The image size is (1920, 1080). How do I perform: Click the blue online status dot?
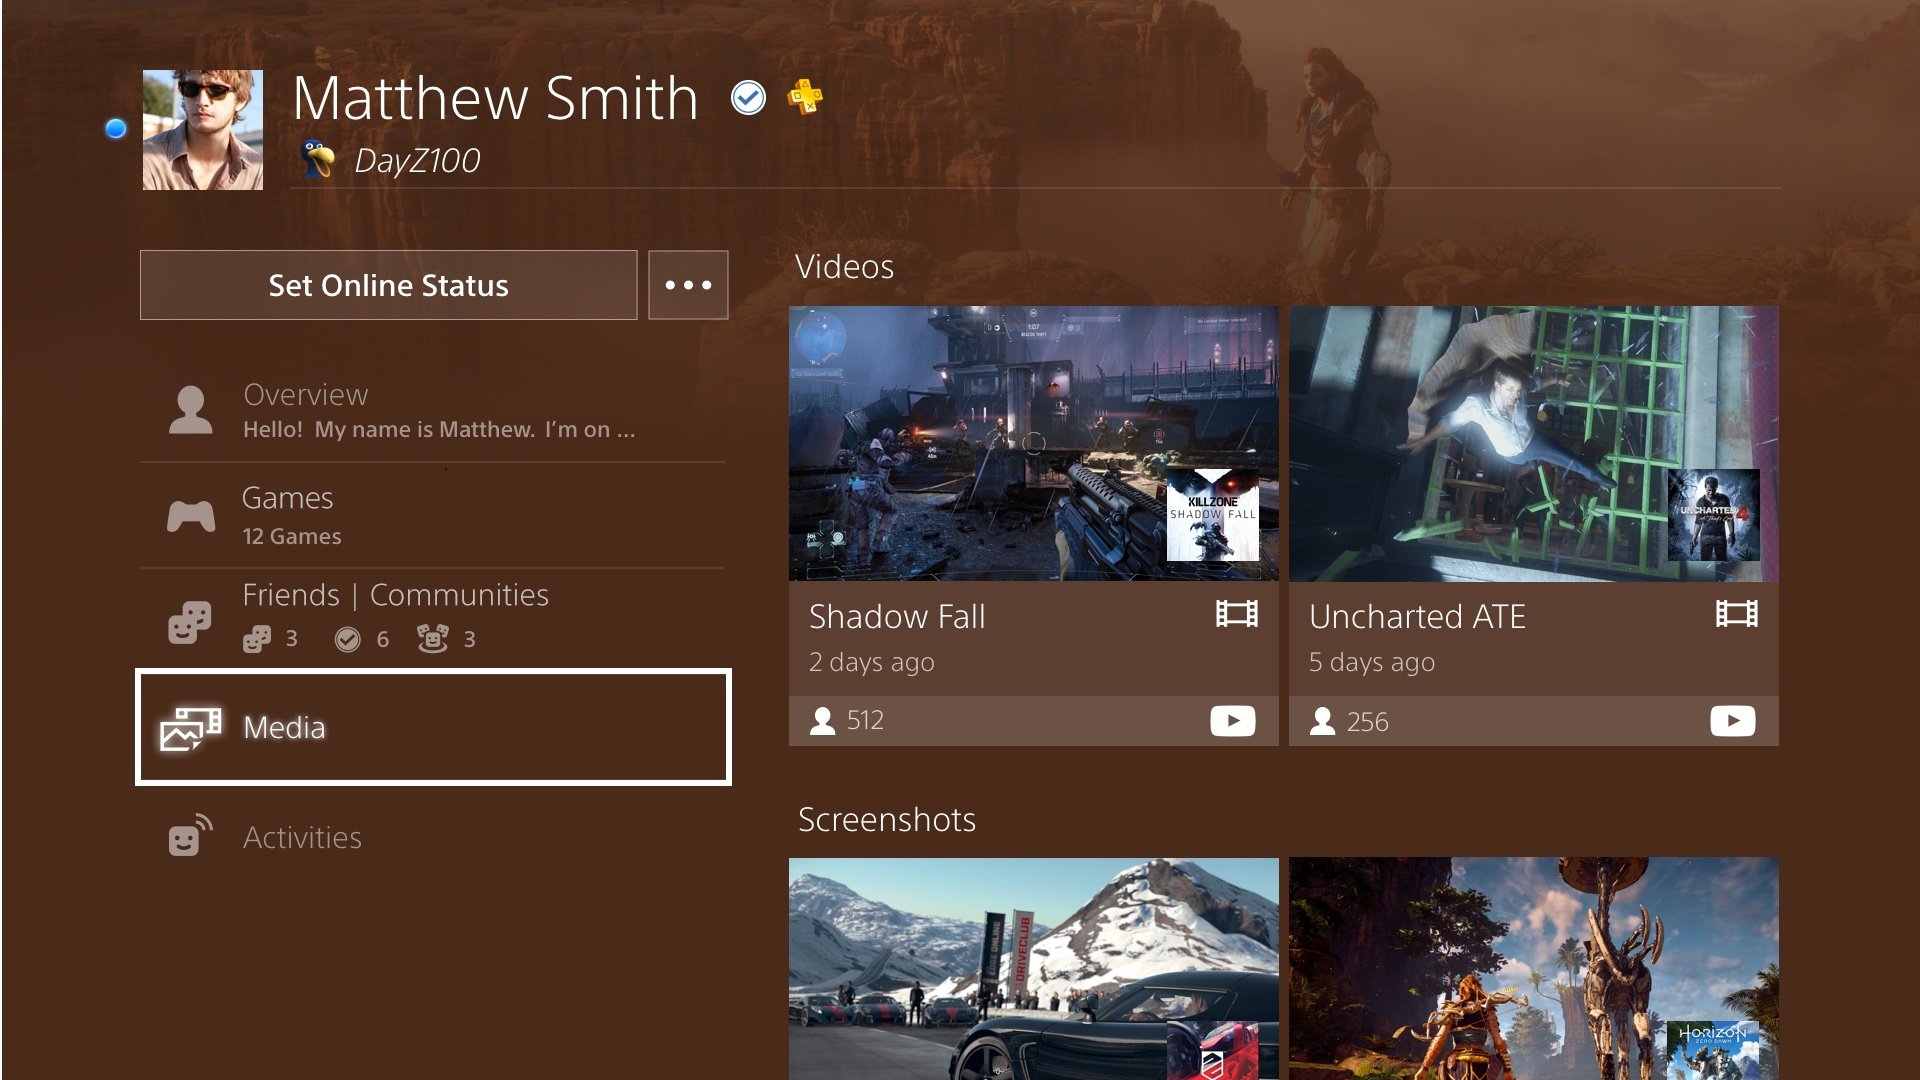point(116,128)
